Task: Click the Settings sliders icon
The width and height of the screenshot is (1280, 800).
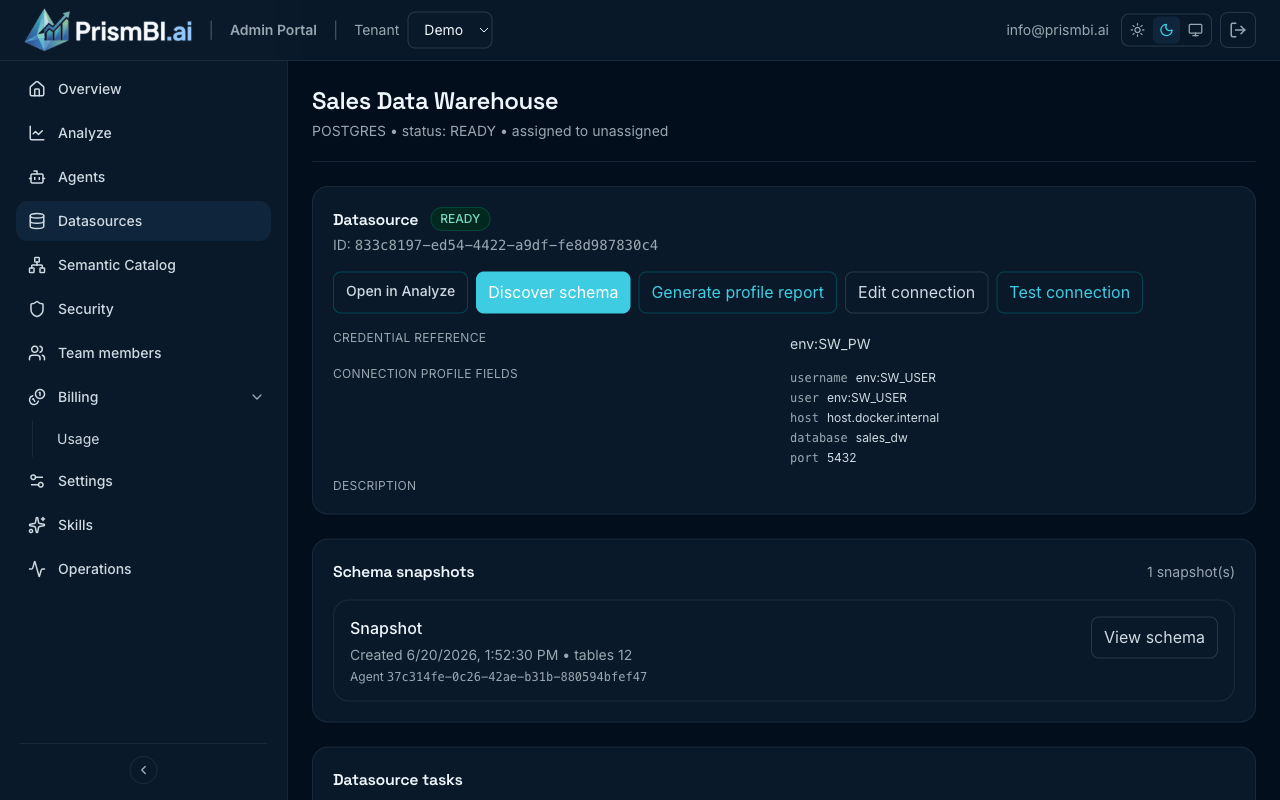Action: pos(37,481)
